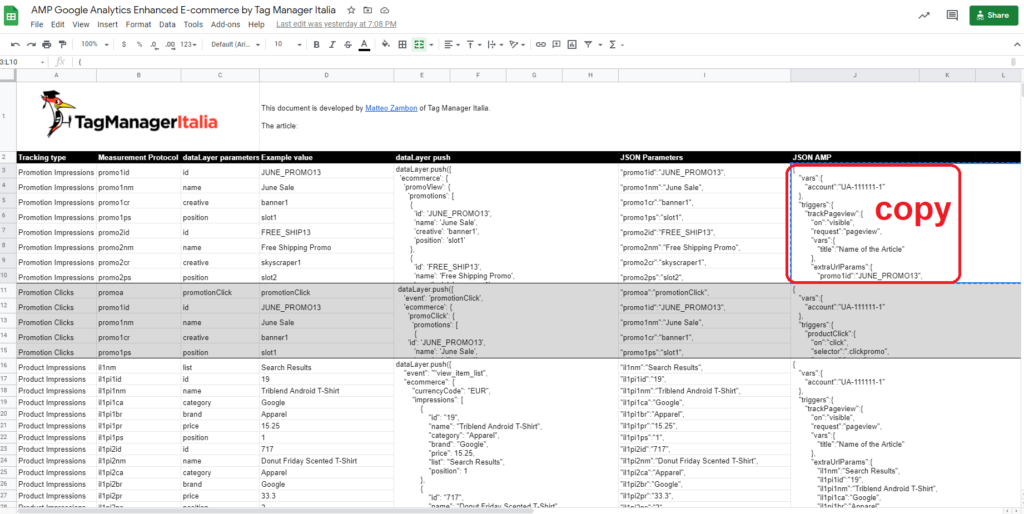
Task: Open the text color picker
Action: 364,44
